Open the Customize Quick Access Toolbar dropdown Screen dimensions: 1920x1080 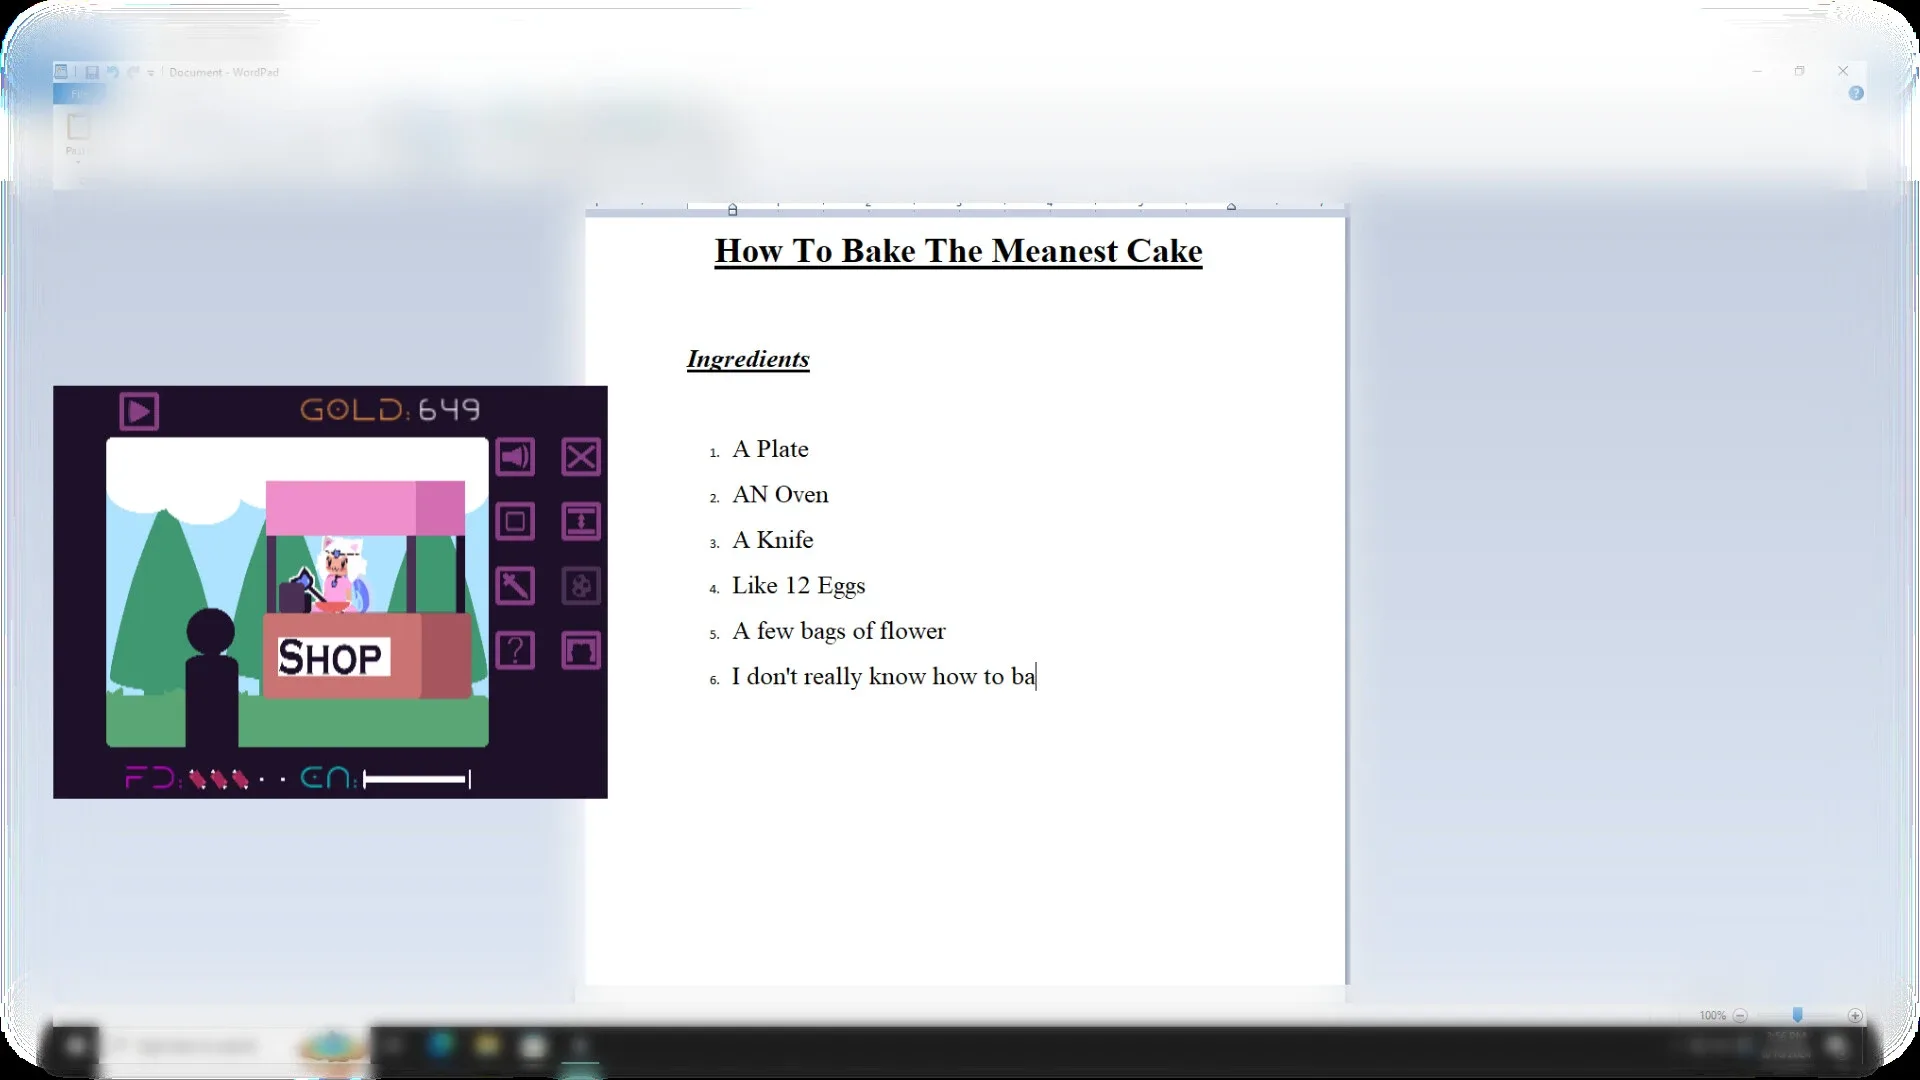click(x=152, y=72)
